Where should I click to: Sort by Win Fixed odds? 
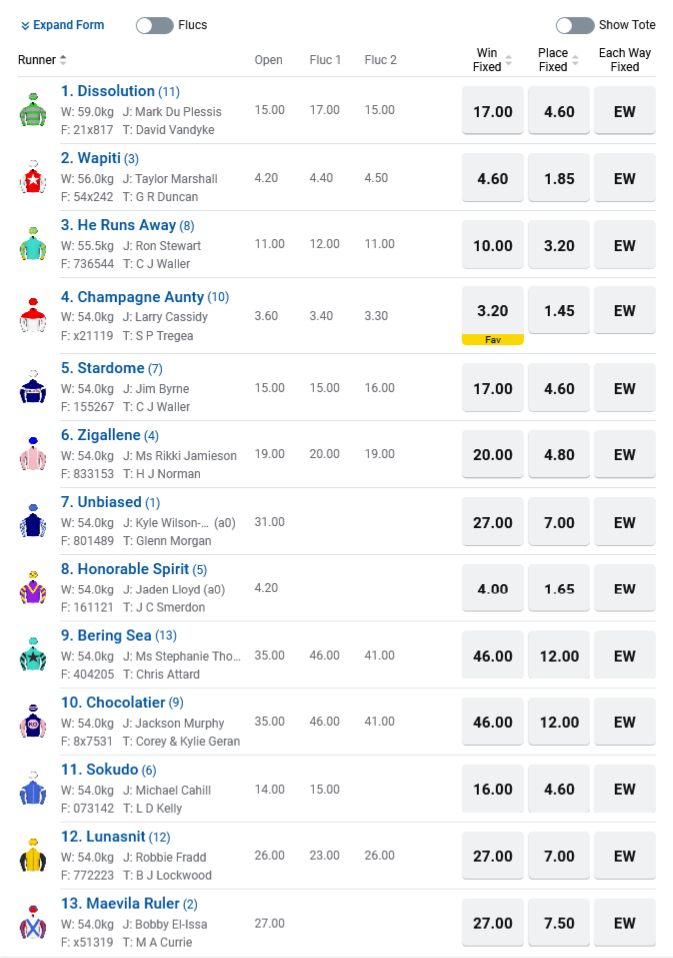[508, 61]
